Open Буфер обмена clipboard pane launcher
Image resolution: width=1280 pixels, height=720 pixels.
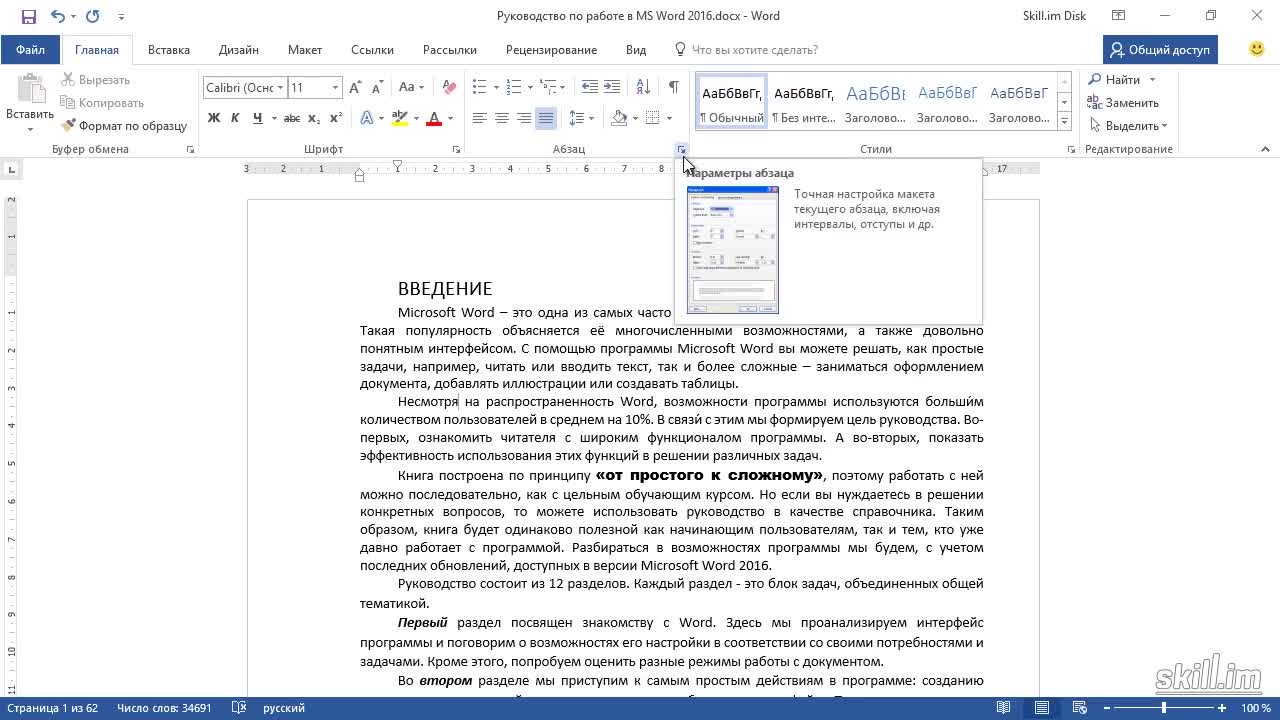point(191,150)
